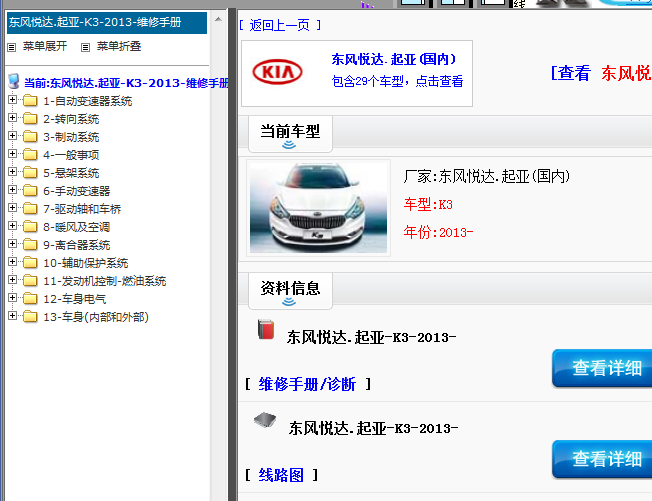Expand the 7-驱动轴和车桥 tree node
652x501 pixels.
tap(12, 207)
